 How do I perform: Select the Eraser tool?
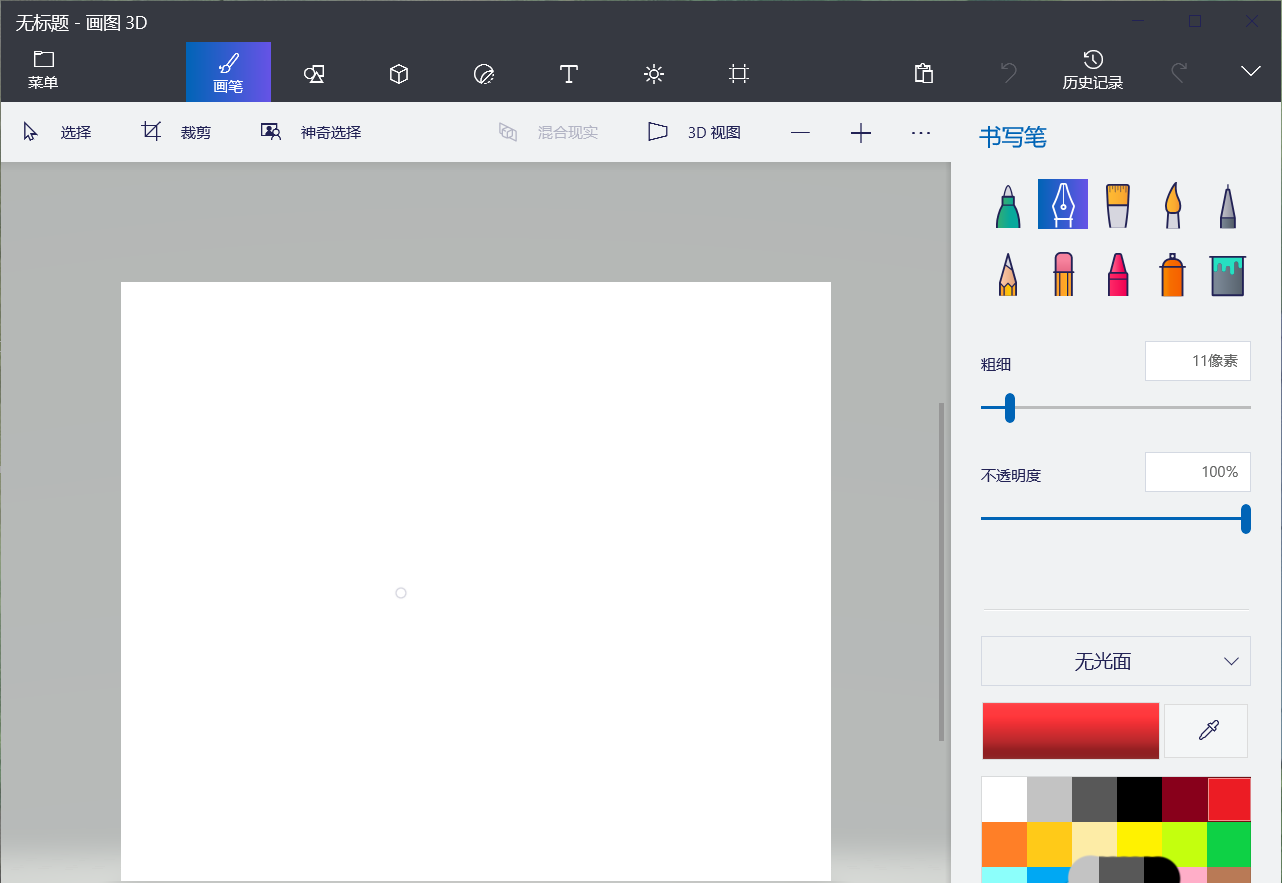click(x=1063, y=273)
